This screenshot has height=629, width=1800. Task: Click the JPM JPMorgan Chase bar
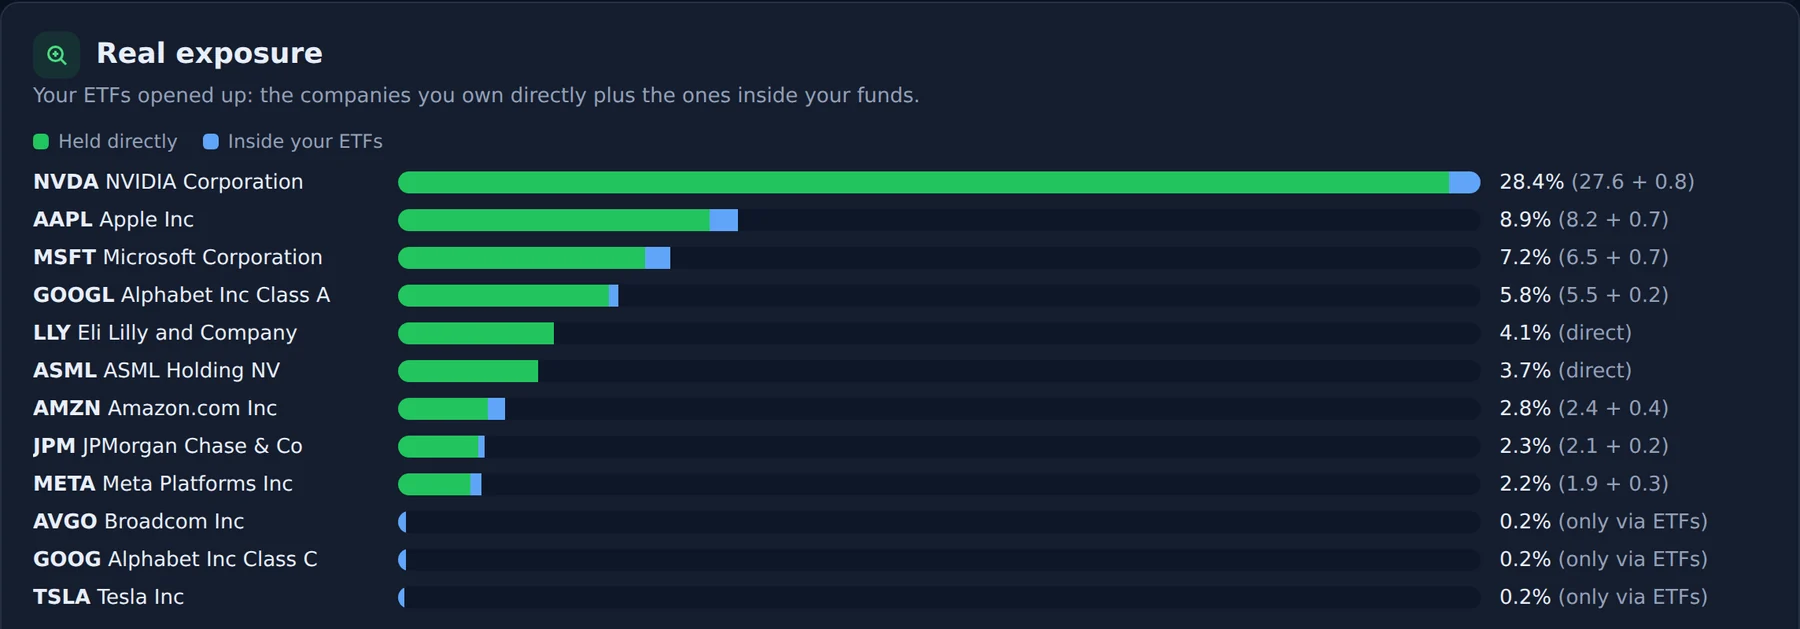441,446
